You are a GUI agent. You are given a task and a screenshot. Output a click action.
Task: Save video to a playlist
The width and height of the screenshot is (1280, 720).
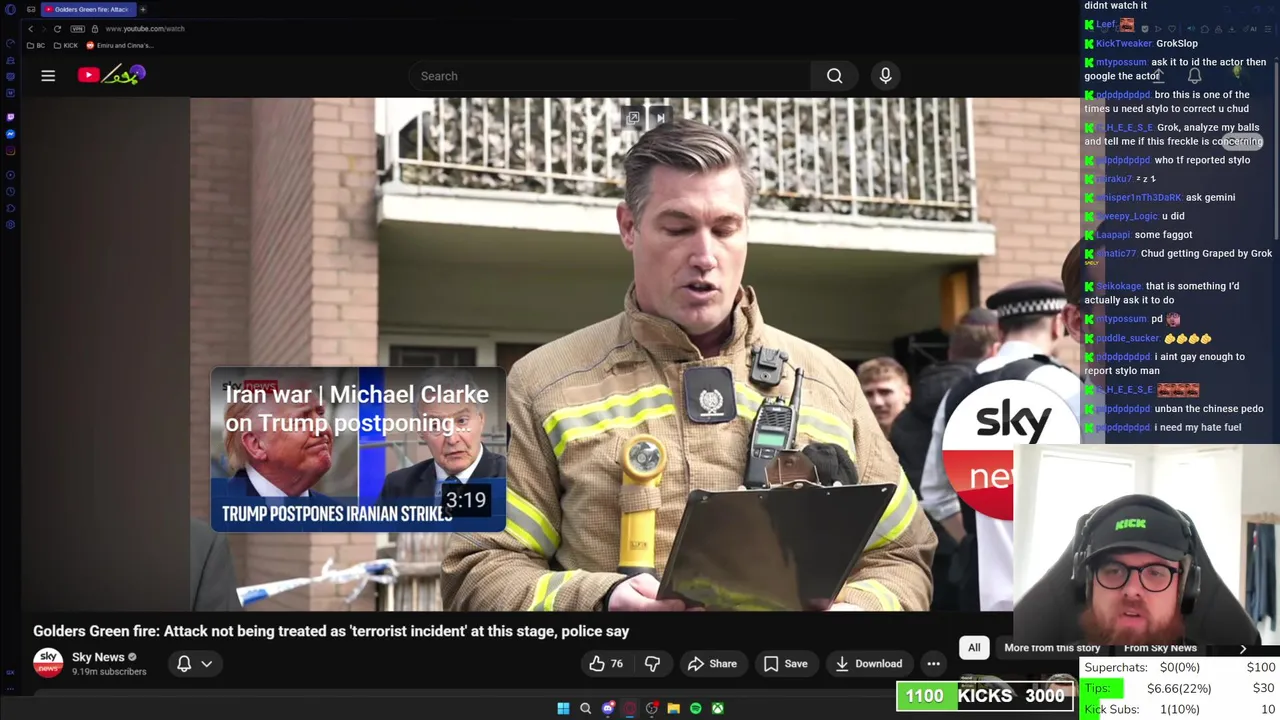click(x=785, y=663)
